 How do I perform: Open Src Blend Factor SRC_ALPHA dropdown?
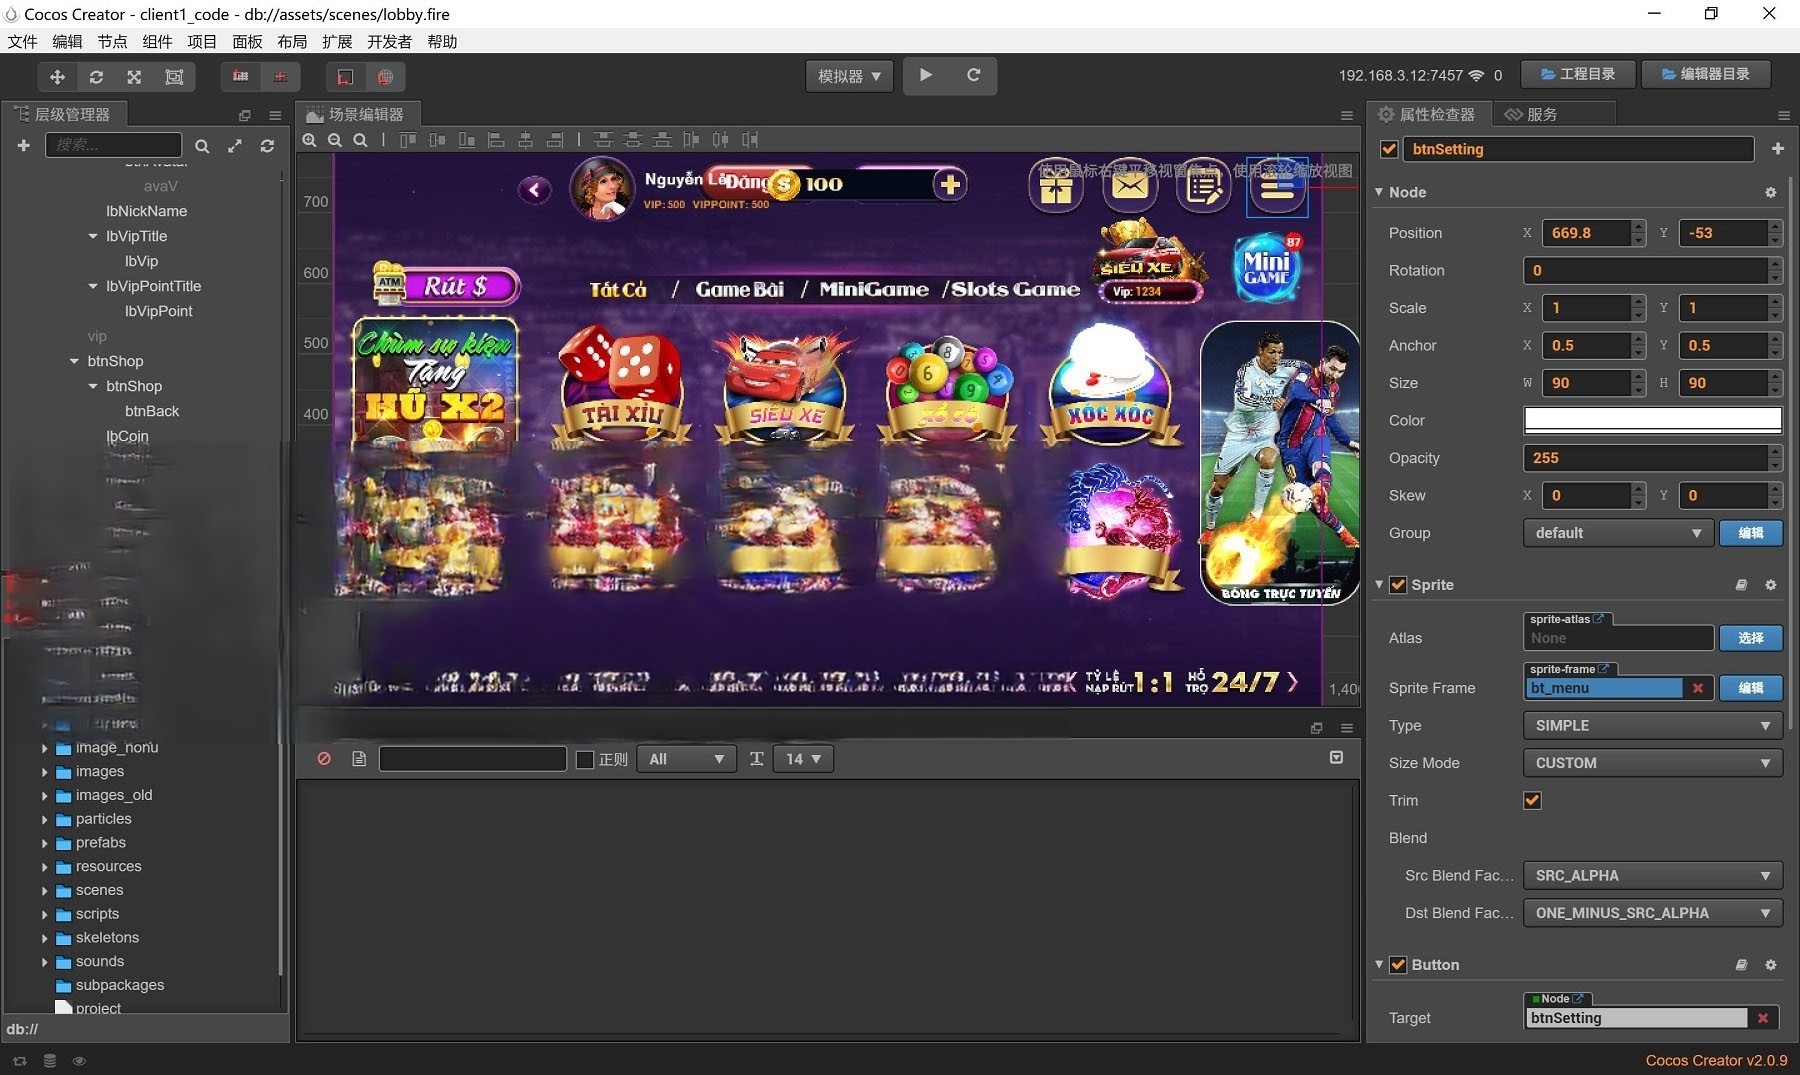(1652, 876)
